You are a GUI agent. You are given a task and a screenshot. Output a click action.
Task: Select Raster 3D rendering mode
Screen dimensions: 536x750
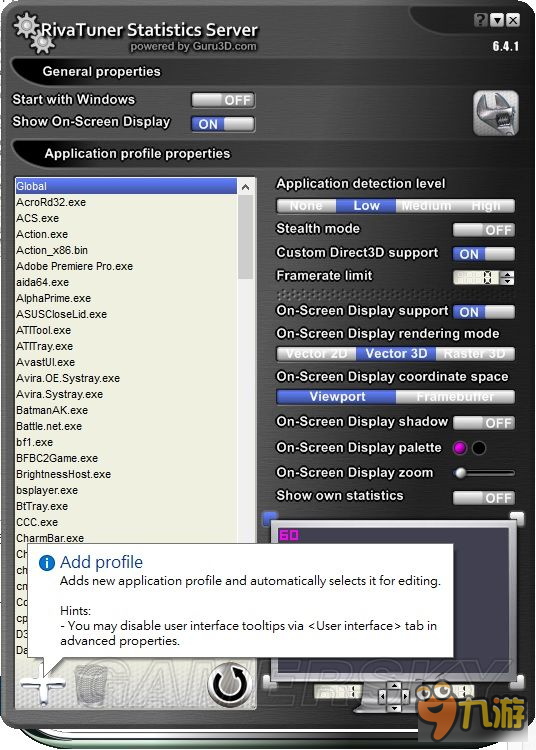475,354
